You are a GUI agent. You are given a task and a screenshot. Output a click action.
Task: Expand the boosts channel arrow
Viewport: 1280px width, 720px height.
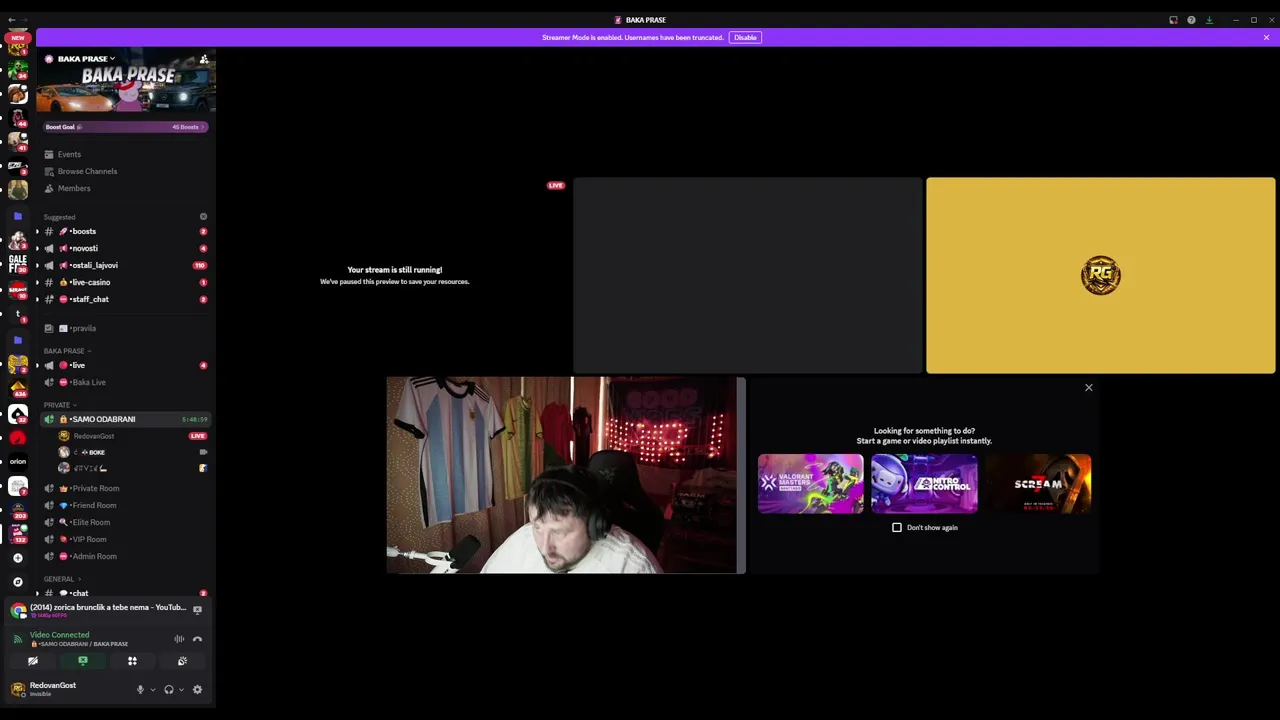tap(37, 231)
